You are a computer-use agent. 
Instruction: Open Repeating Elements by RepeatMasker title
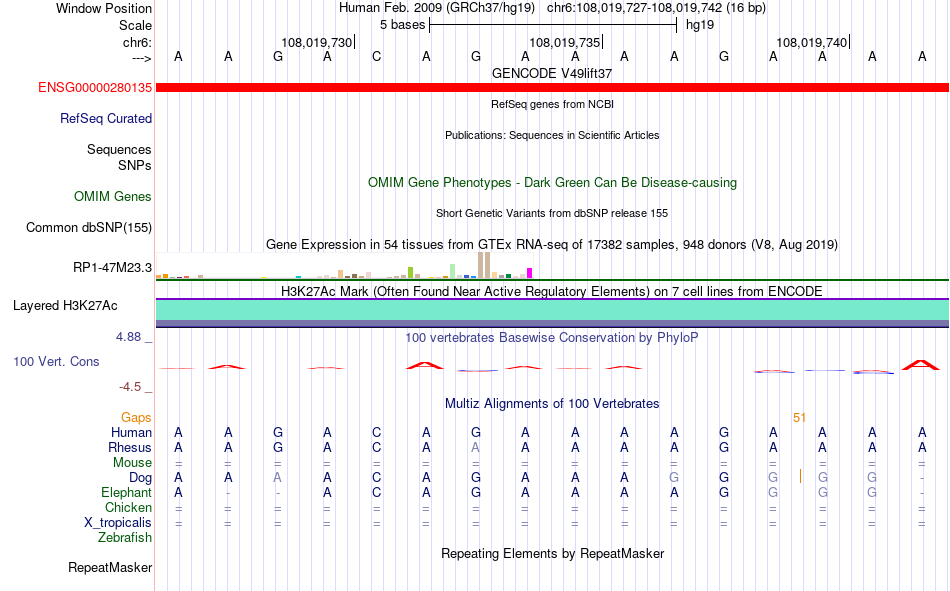(x=552, y=553)
